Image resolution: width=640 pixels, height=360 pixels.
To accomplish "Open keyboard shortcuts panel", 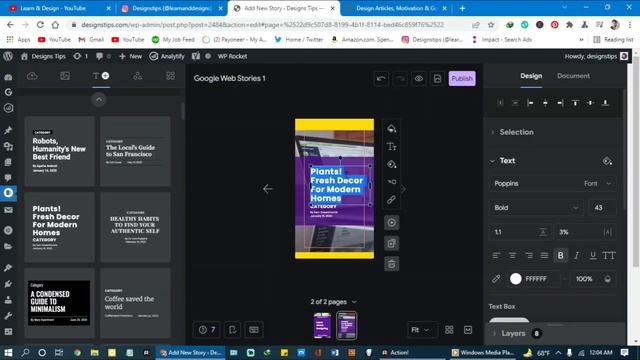I will point(254,330).
